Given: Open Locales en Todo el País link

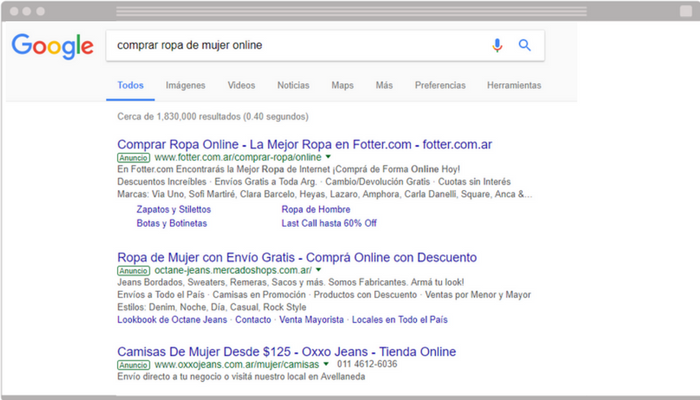Looking at the screenshot, I should point(400,320).
